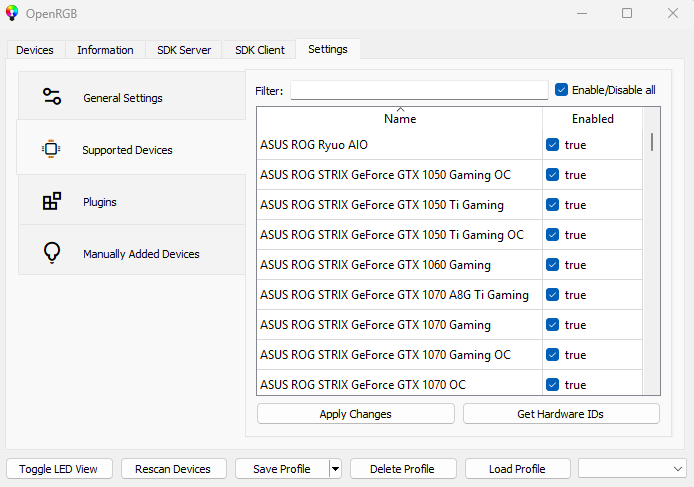
Task: Click the Enabled column header
Action: coord(592,119)
